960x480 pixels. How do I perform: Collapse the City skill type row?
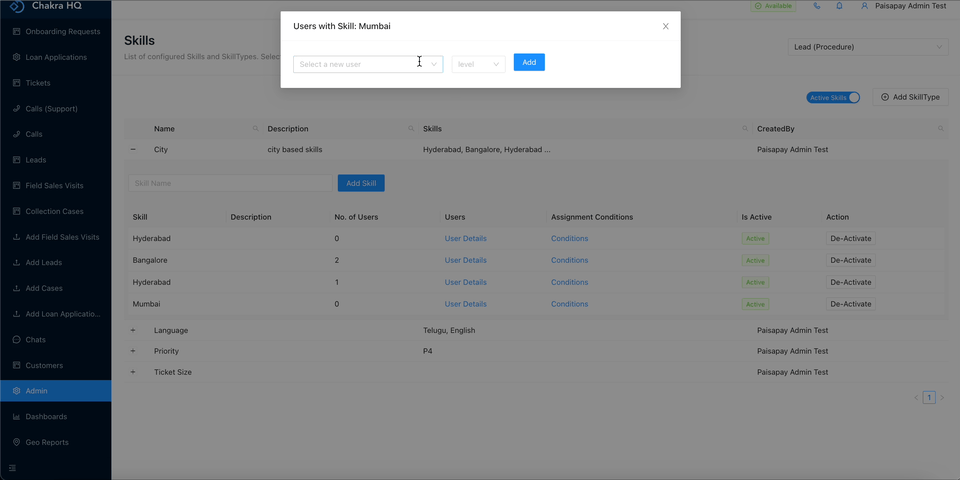133,149
